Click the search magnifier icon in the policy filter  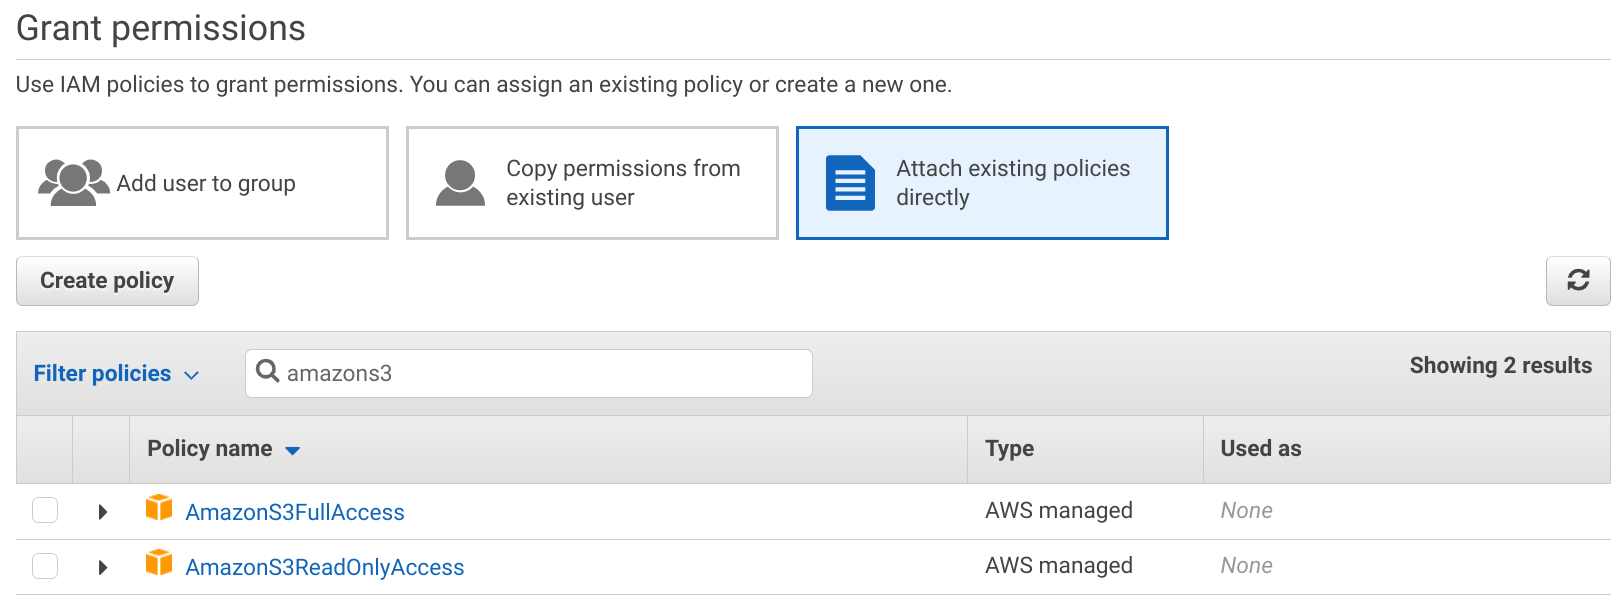(x=267, y=371)
